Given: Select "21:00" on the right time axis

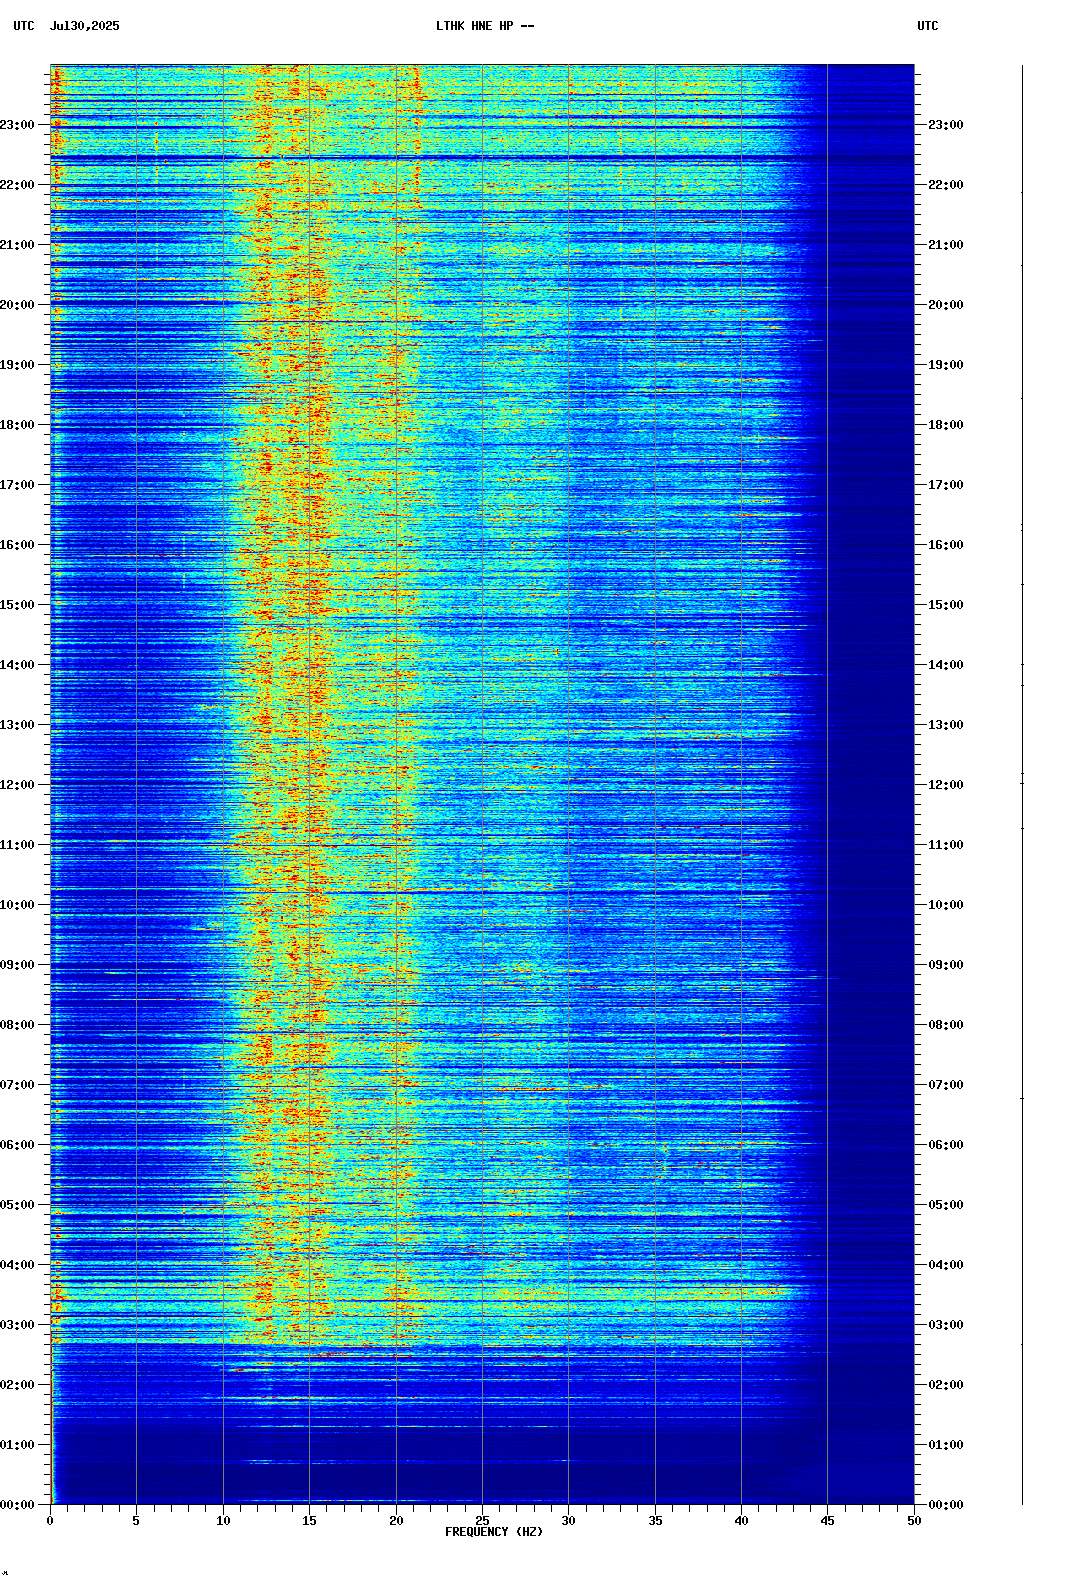Looking at the screenshot, I should [946, 245].
